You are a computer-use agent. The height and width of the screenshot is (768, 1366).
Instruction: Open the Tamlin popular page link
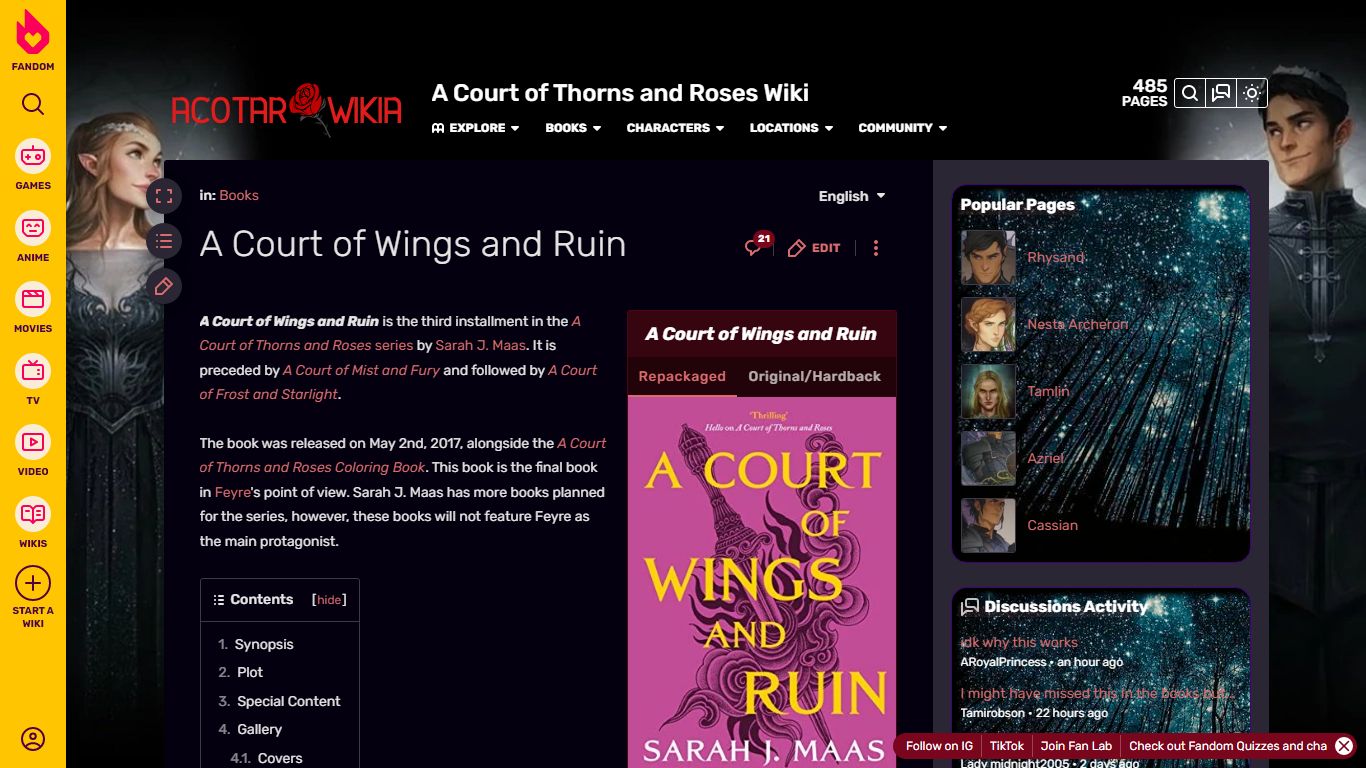click(1048, 392)
